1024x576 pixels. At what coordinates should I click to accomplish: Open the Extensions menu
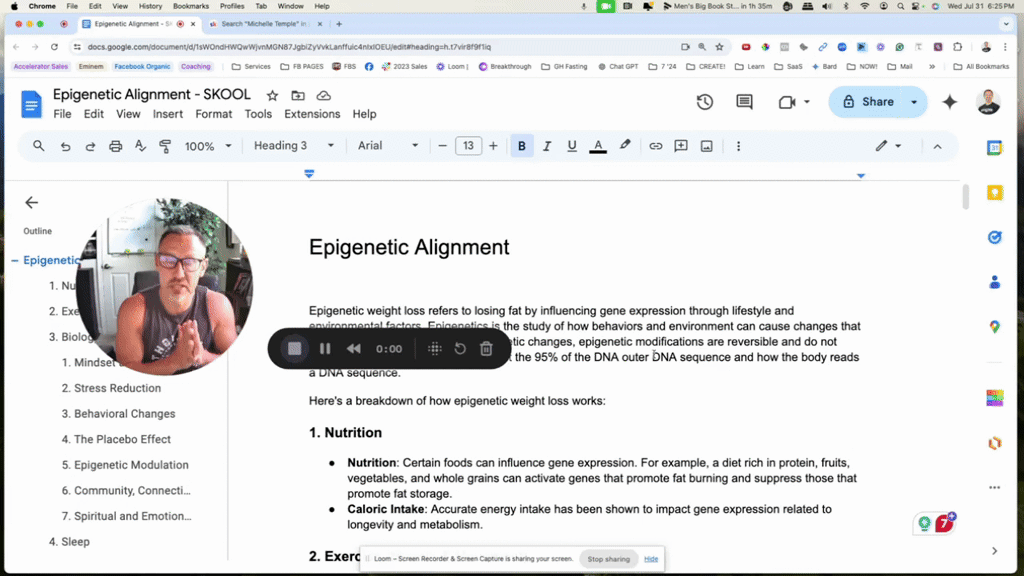tap(312, 114)
